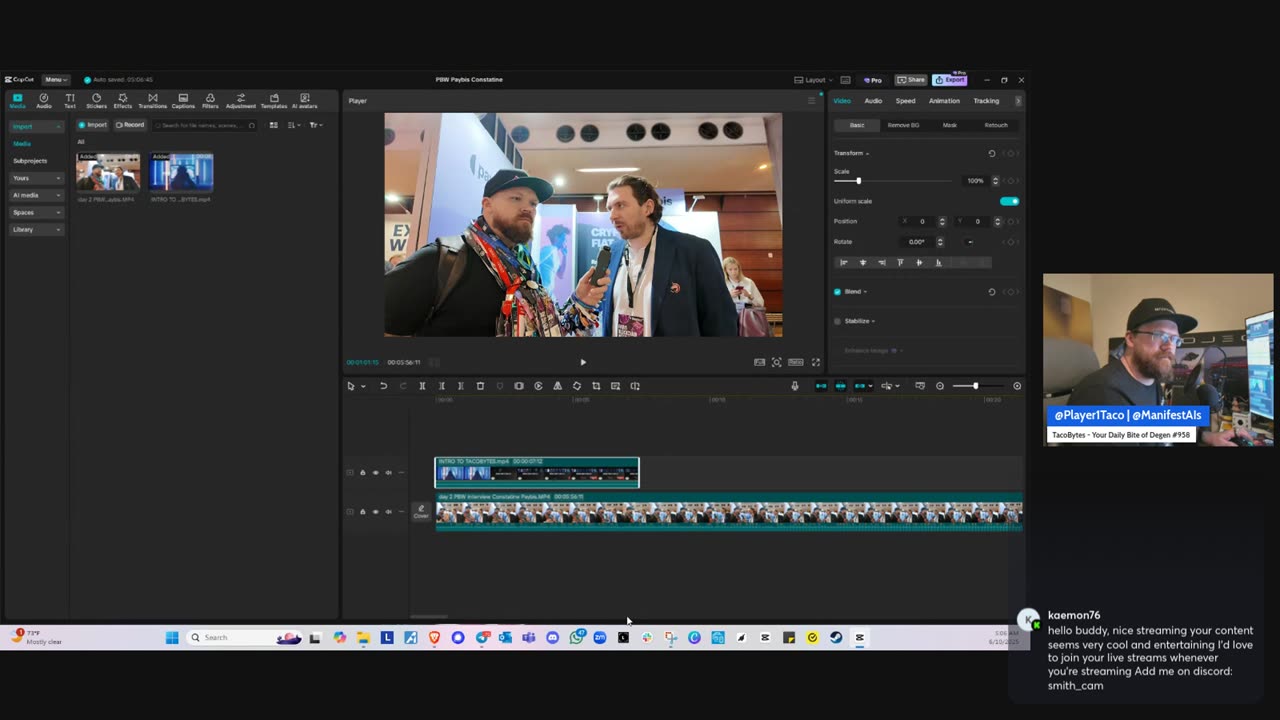The width and height of the screenshot is (1280, 720).
Task: Open the Adjustment panel
Action: [x=240, y=100]
